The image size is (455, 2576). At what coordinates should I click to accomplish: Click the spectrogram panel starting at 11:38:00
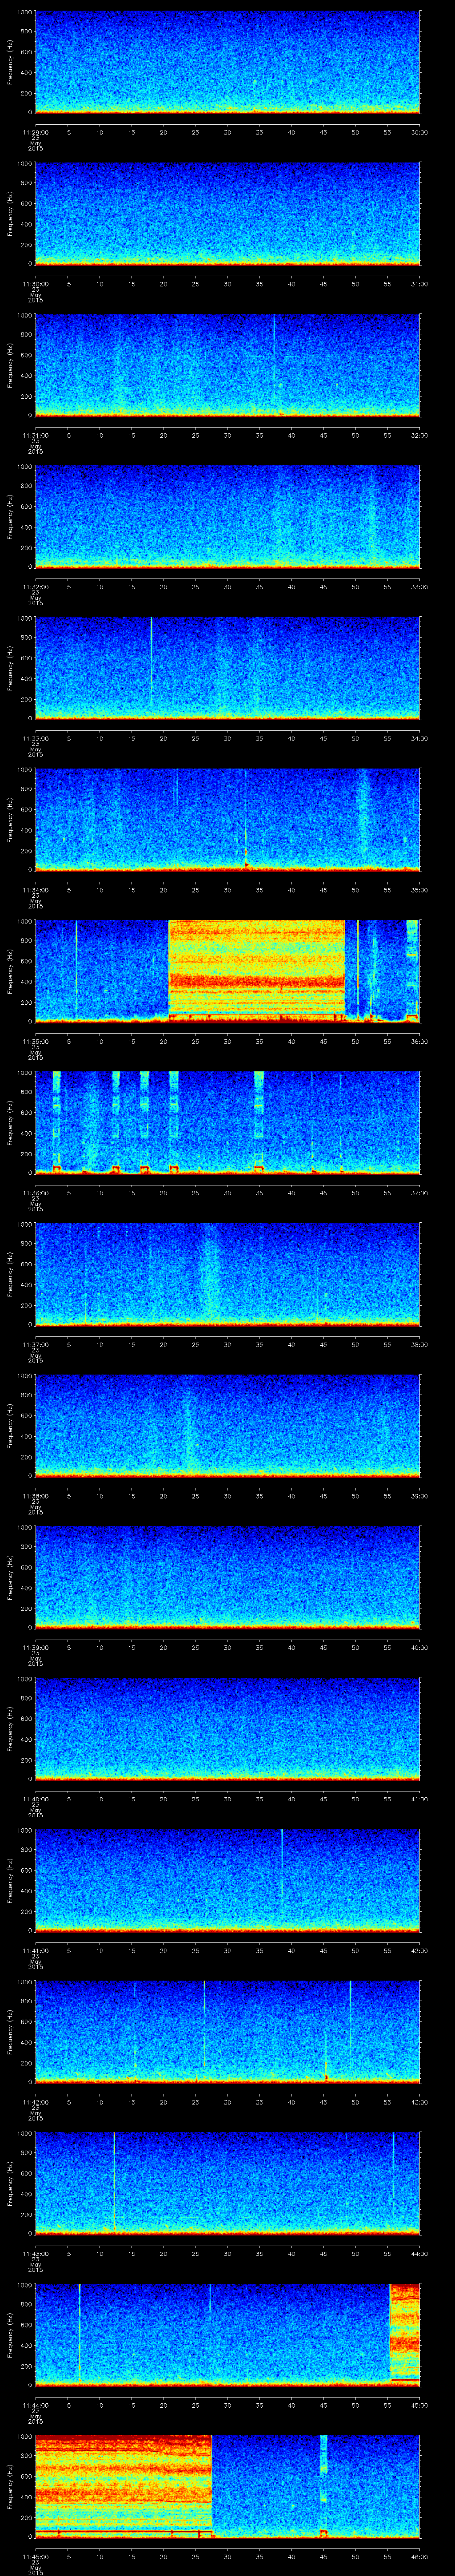click(228, 1425)
